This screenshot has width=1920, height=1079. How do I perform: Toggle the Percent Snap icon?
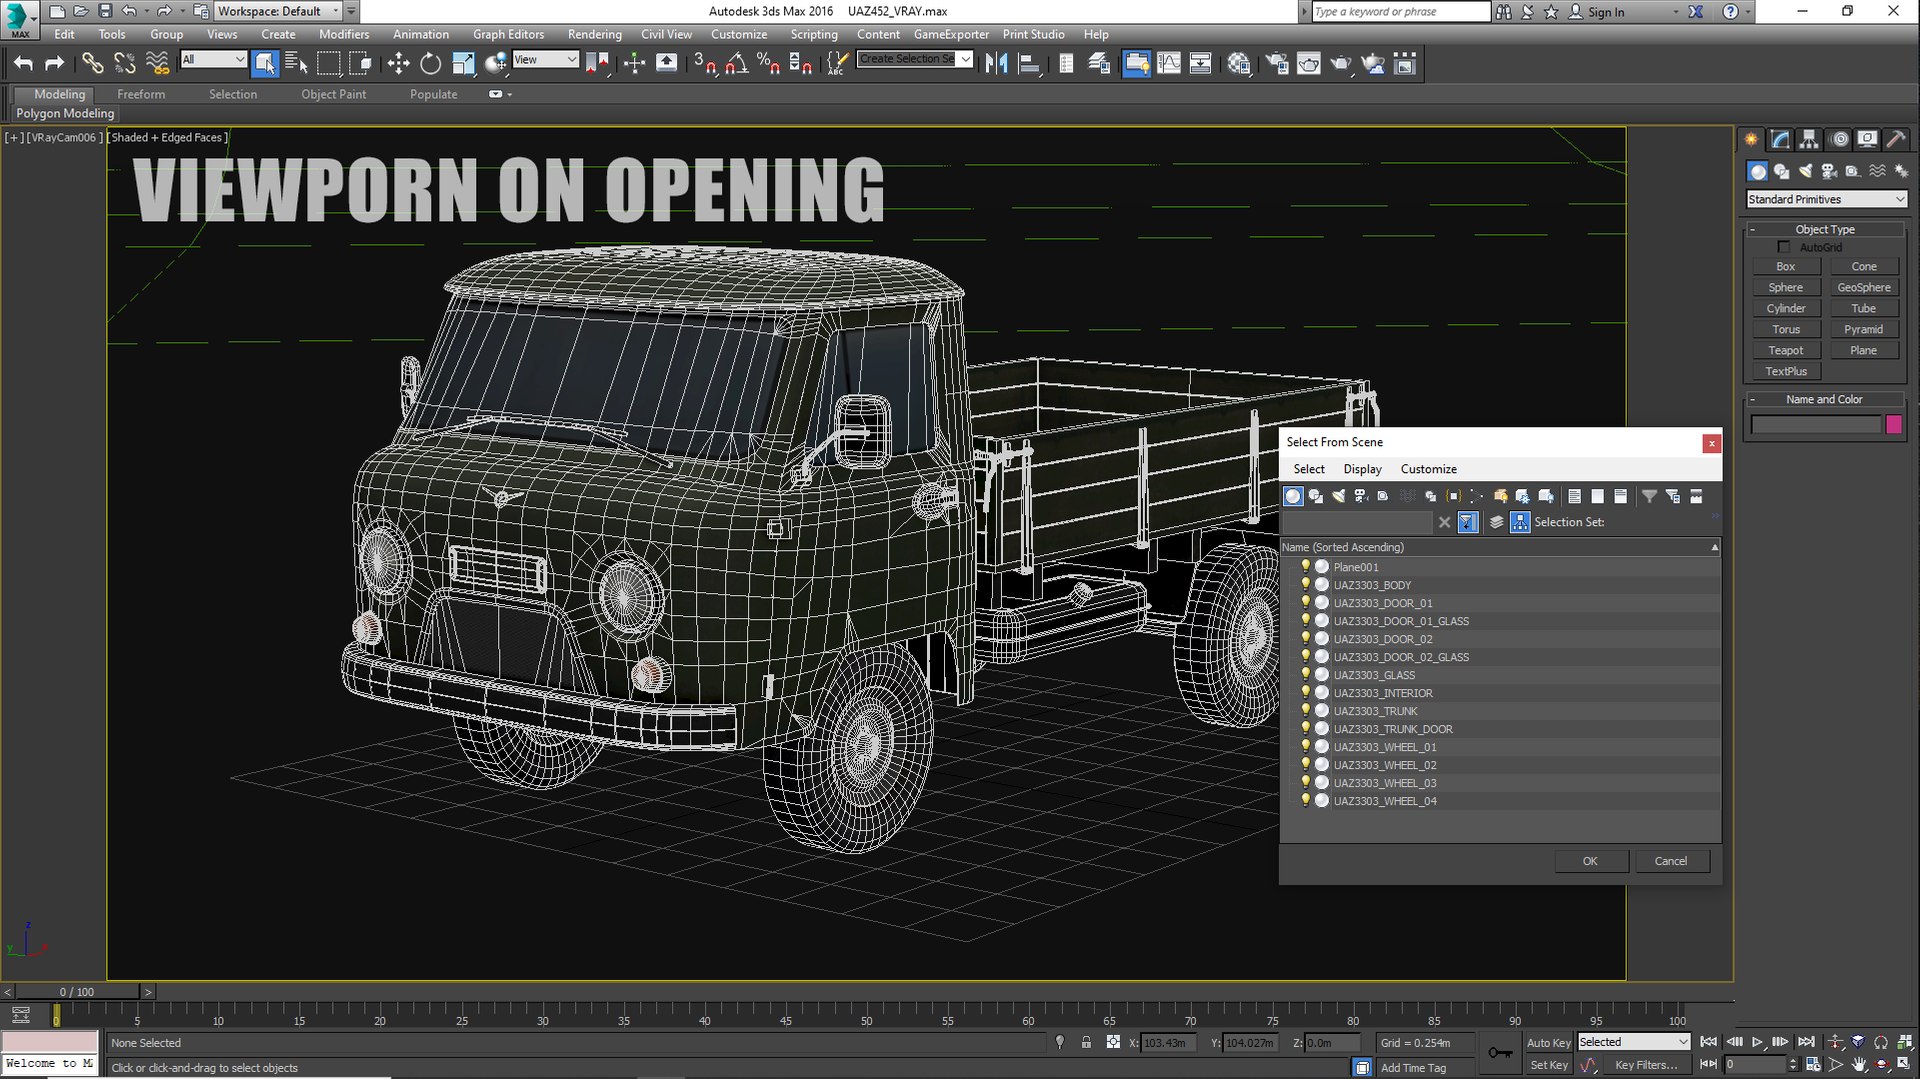(769, 64)
